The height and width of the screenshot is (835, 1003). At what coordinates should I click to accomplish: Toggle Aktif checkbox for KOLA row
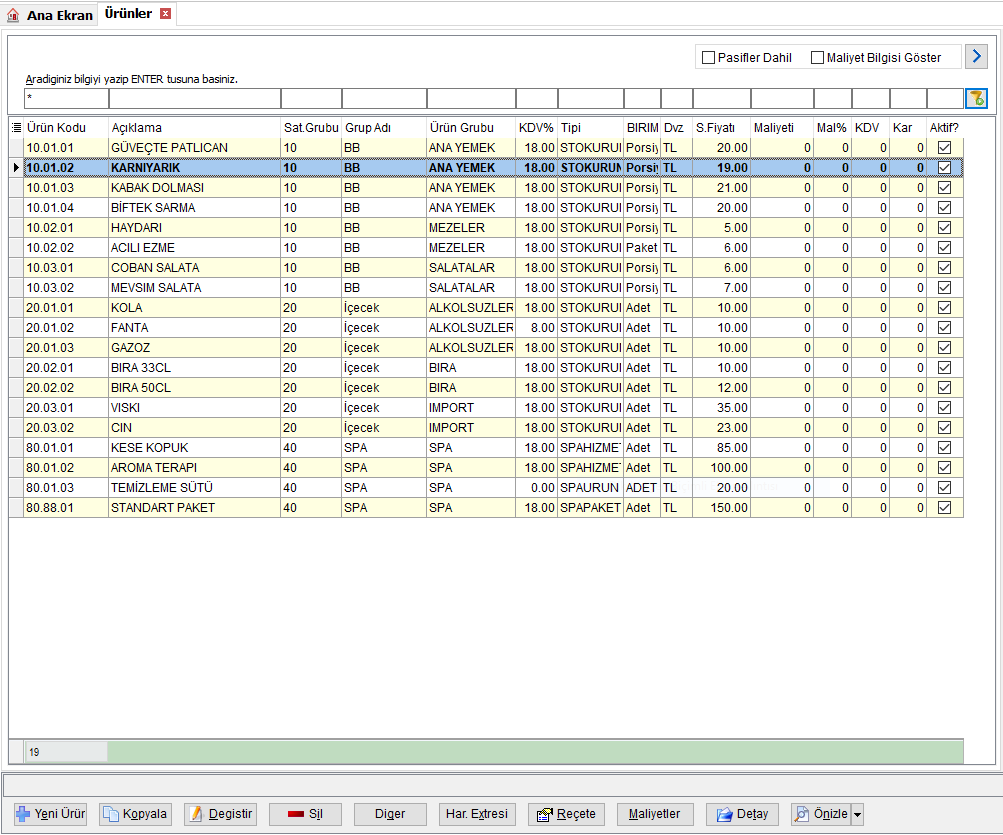point(944,308)
